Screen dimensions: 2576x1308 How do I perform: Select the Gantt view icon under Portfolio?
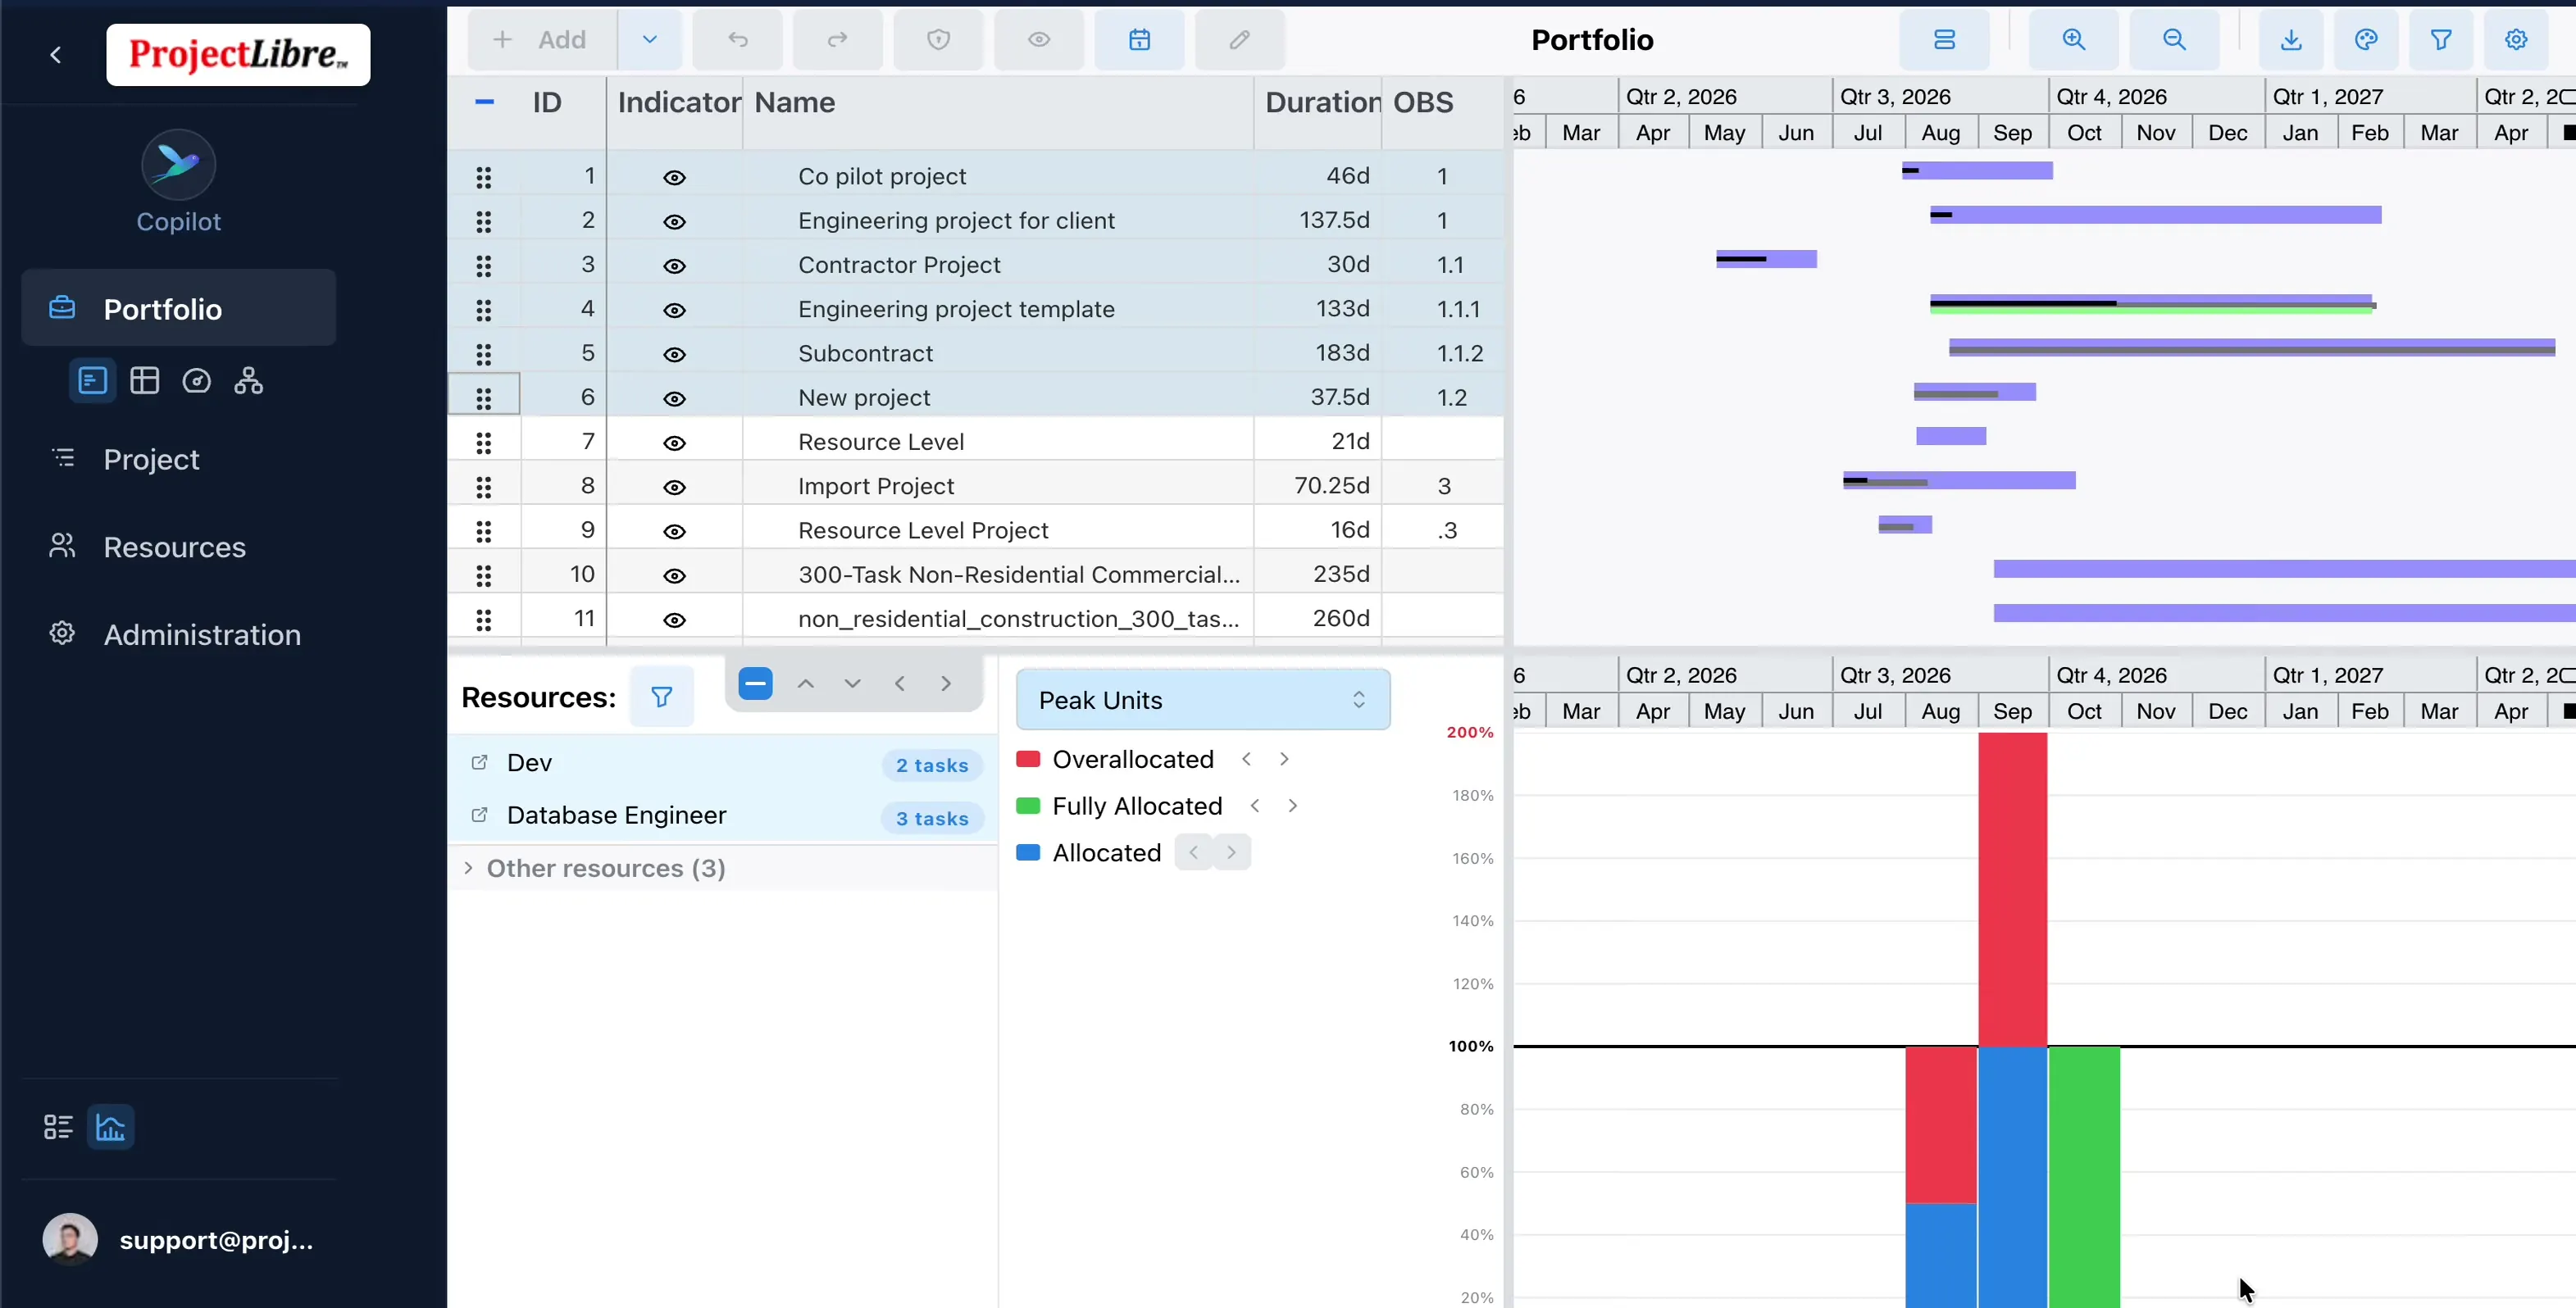(93, 381)
